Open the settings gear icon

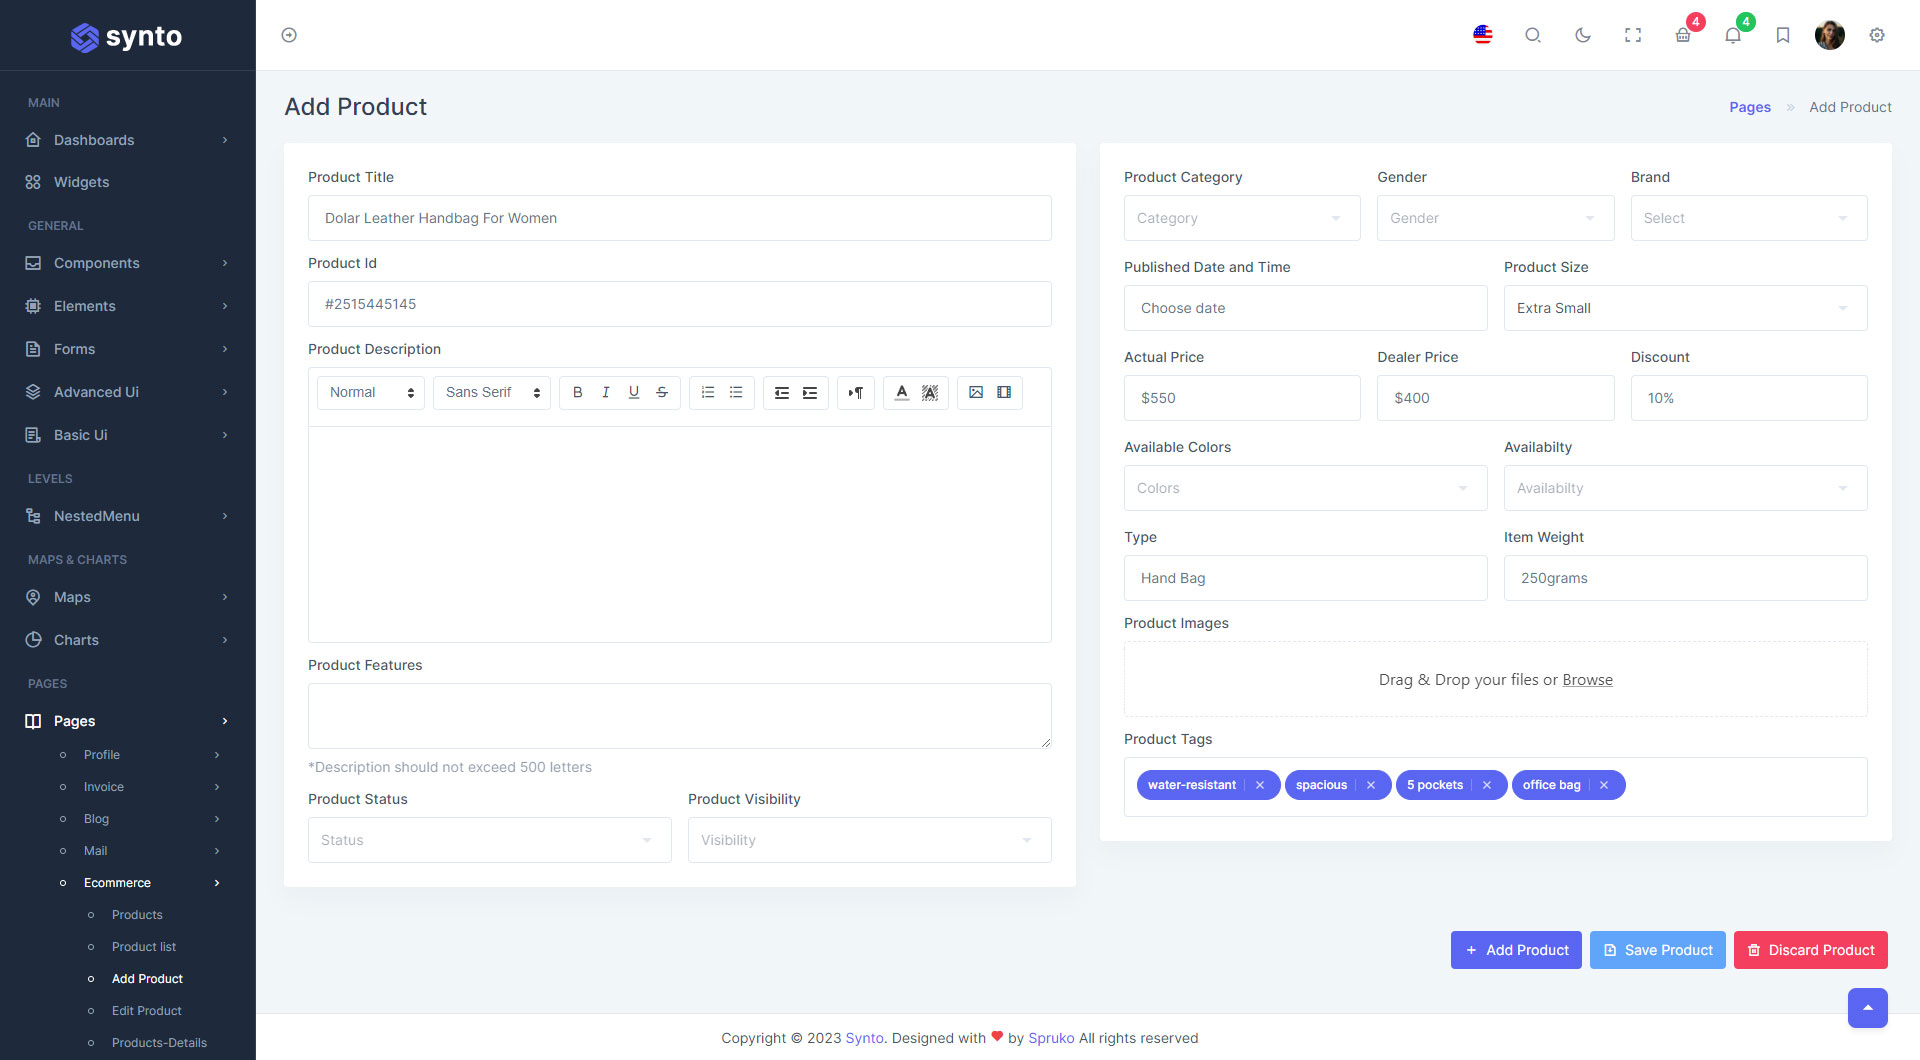1877,35
